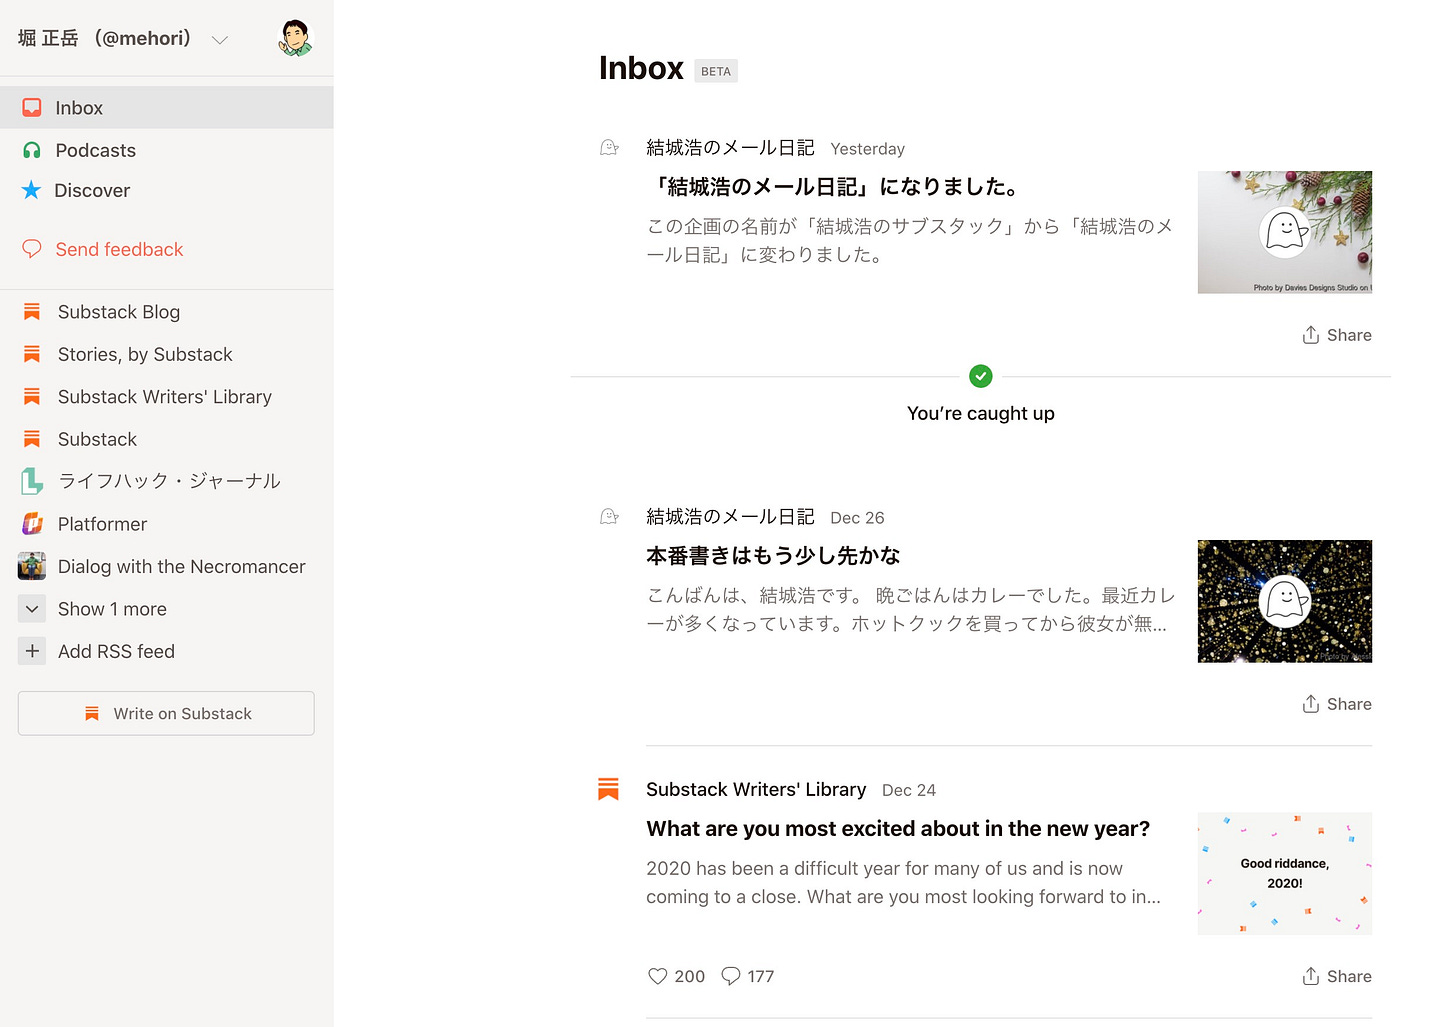Open What are you most excited about post
Viewport: 1456px width, 1027px height.
pos(898,829)
